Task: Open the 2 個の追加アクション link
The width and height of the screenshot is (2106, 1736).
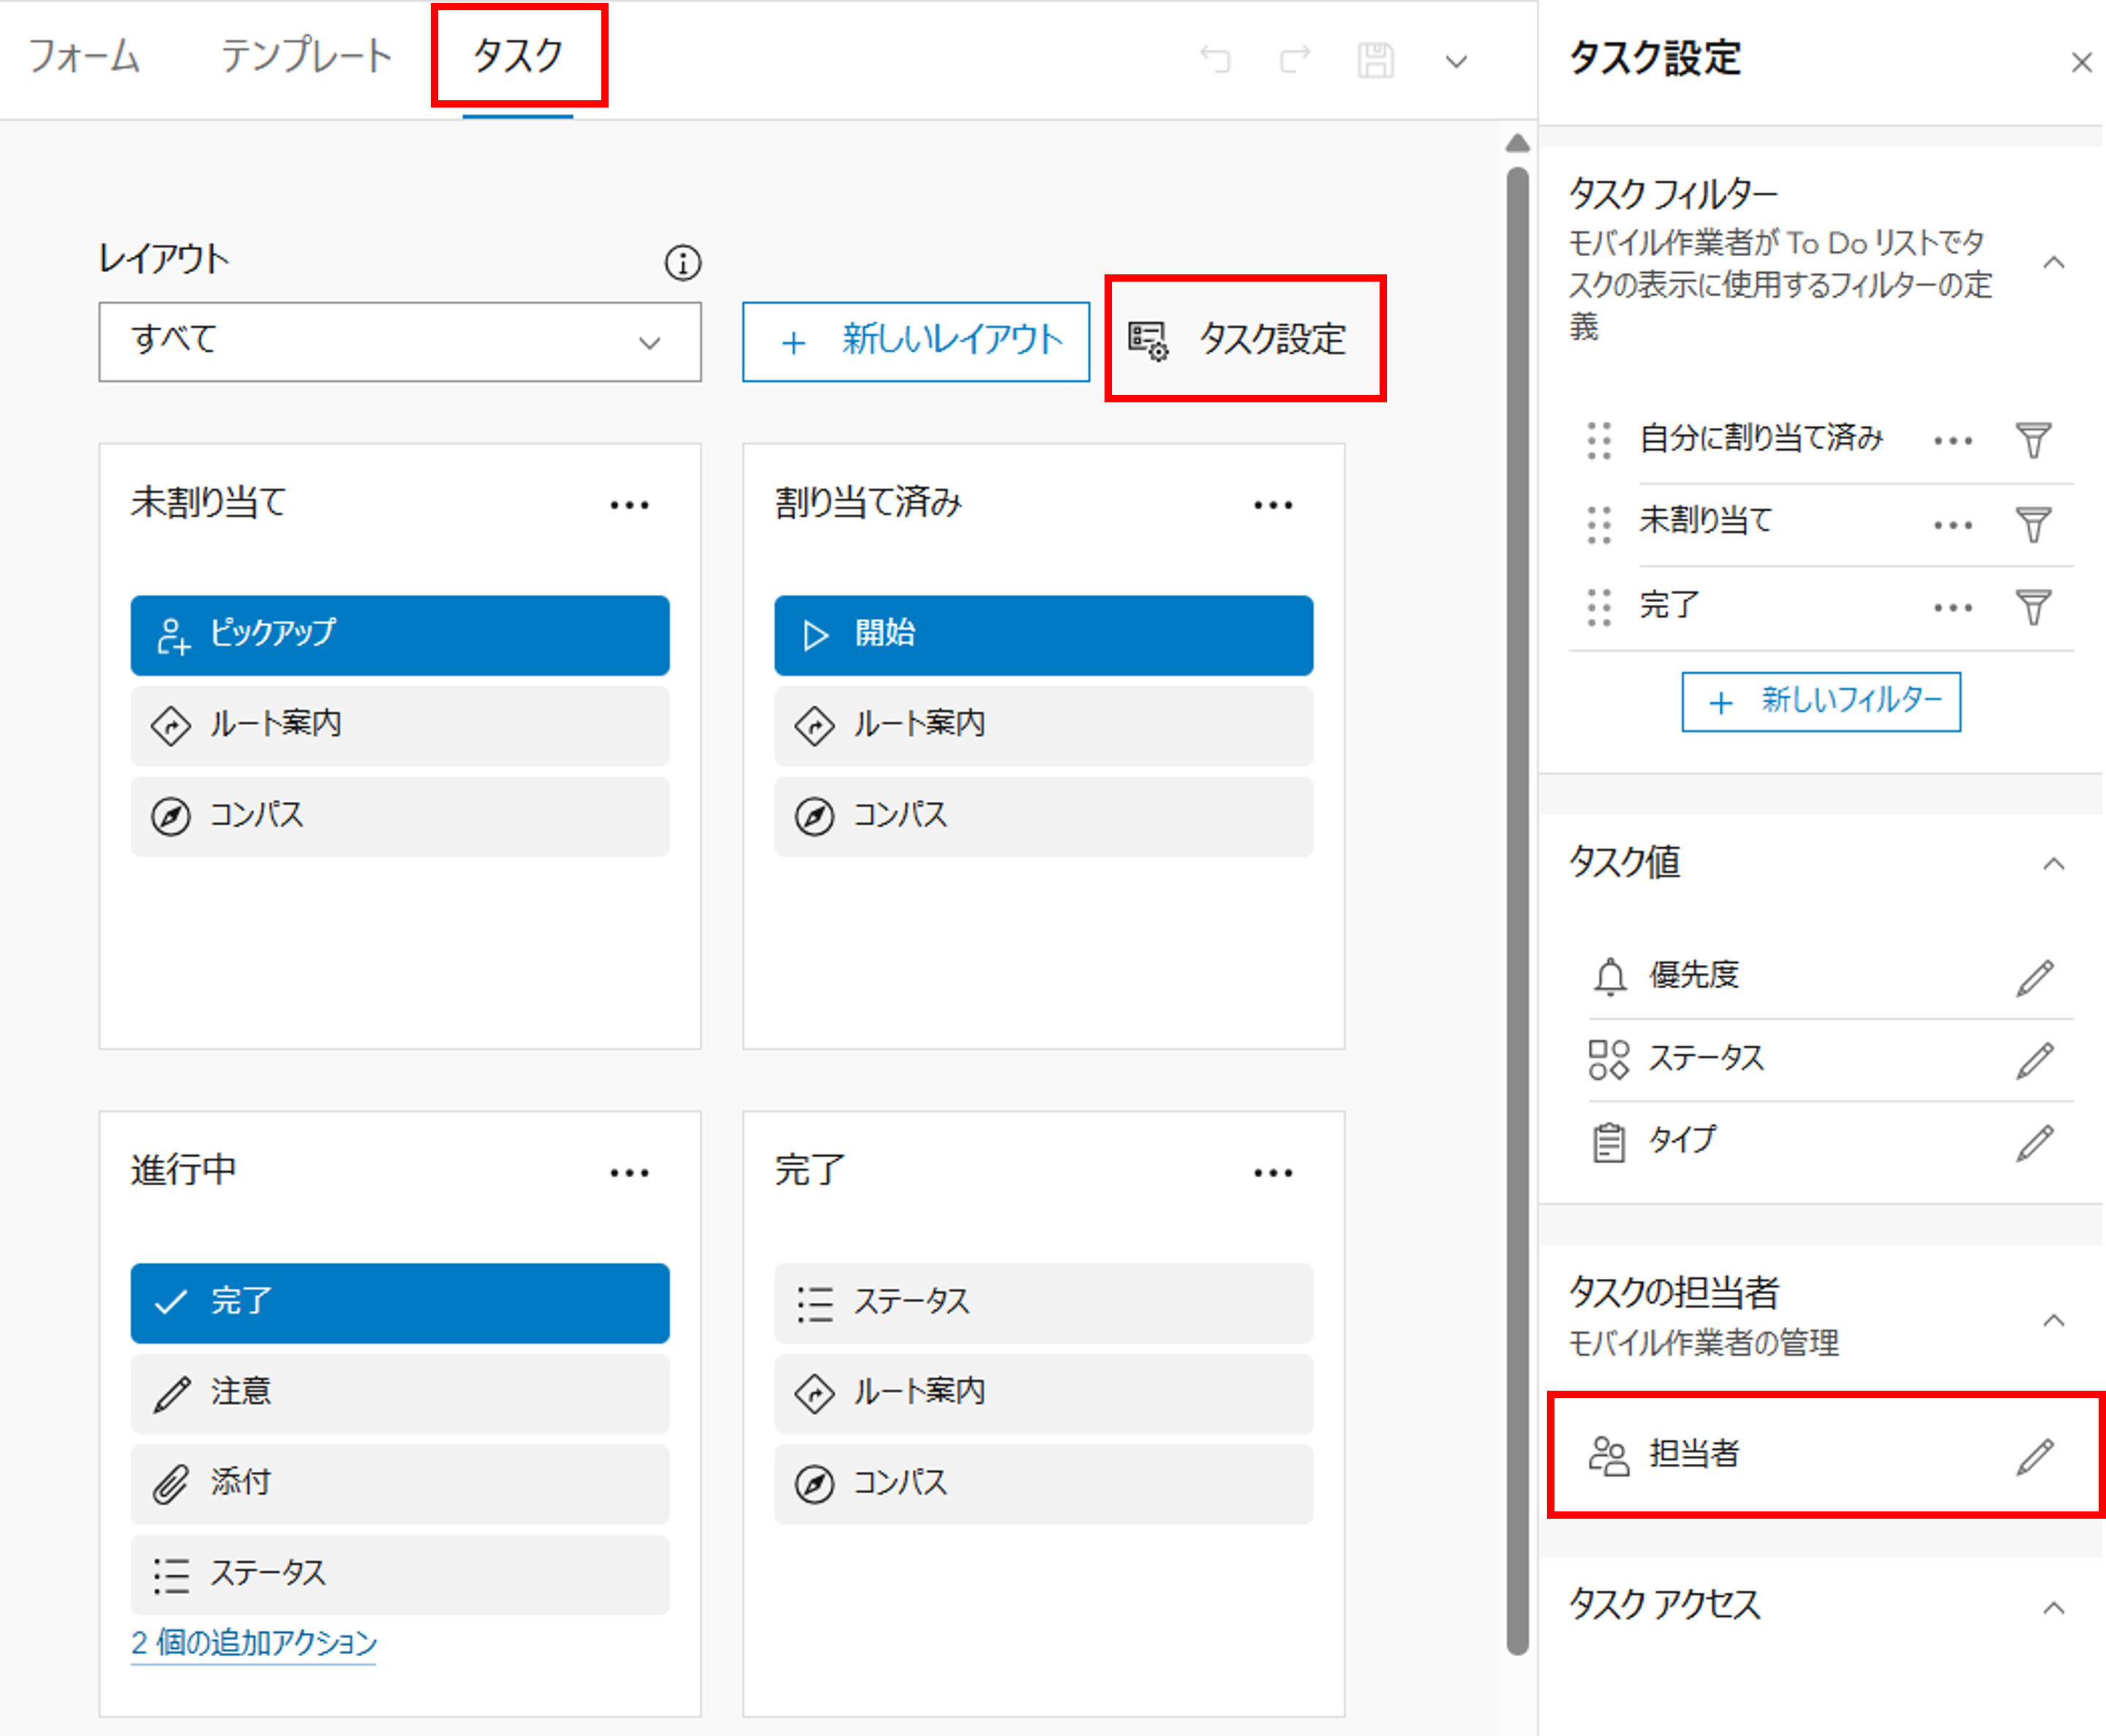Action: (253, 1641)
